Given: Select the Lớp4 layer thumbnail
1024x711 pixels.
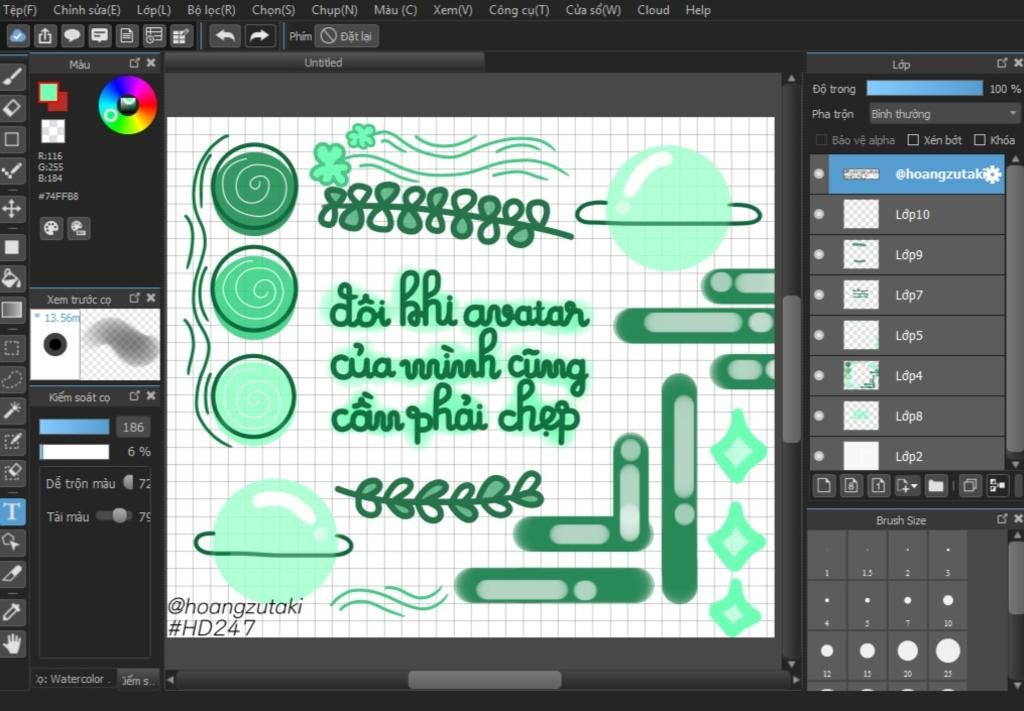Looking at the screenshot, I should click(x=861, y=375).
